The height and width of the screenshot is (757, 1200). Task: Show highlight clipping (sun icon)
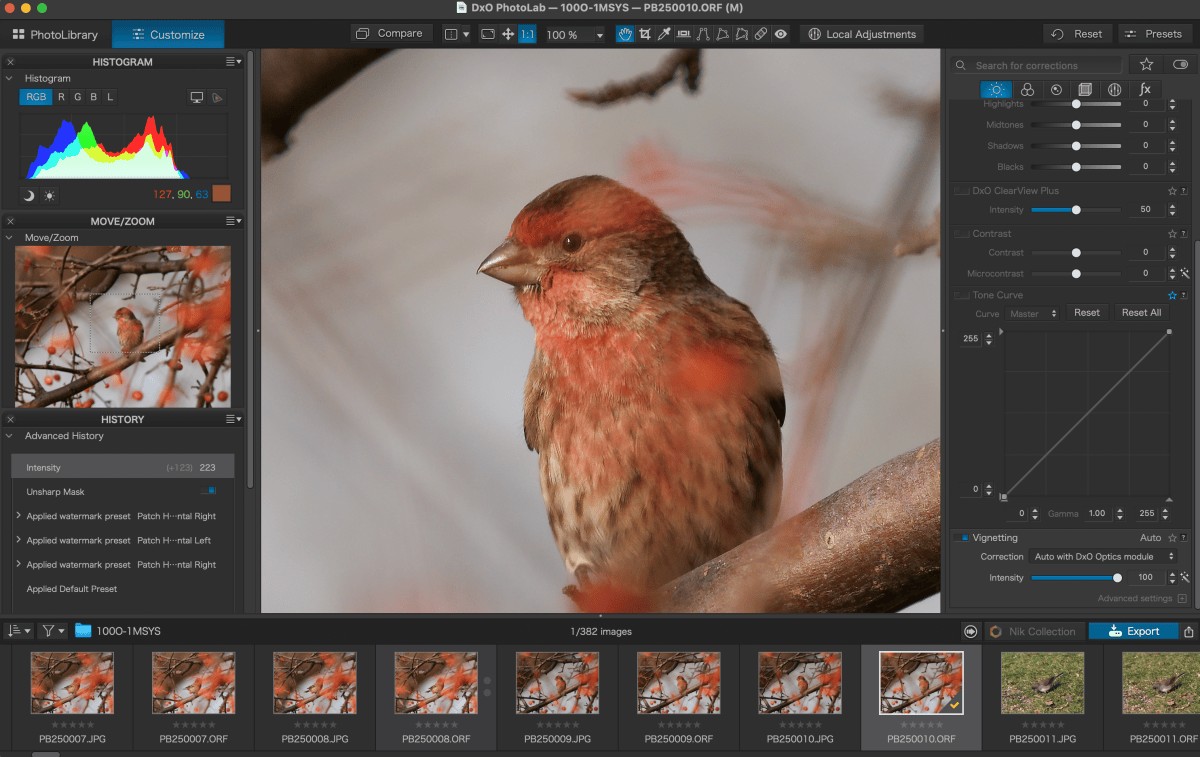click(x=49, y=195)
